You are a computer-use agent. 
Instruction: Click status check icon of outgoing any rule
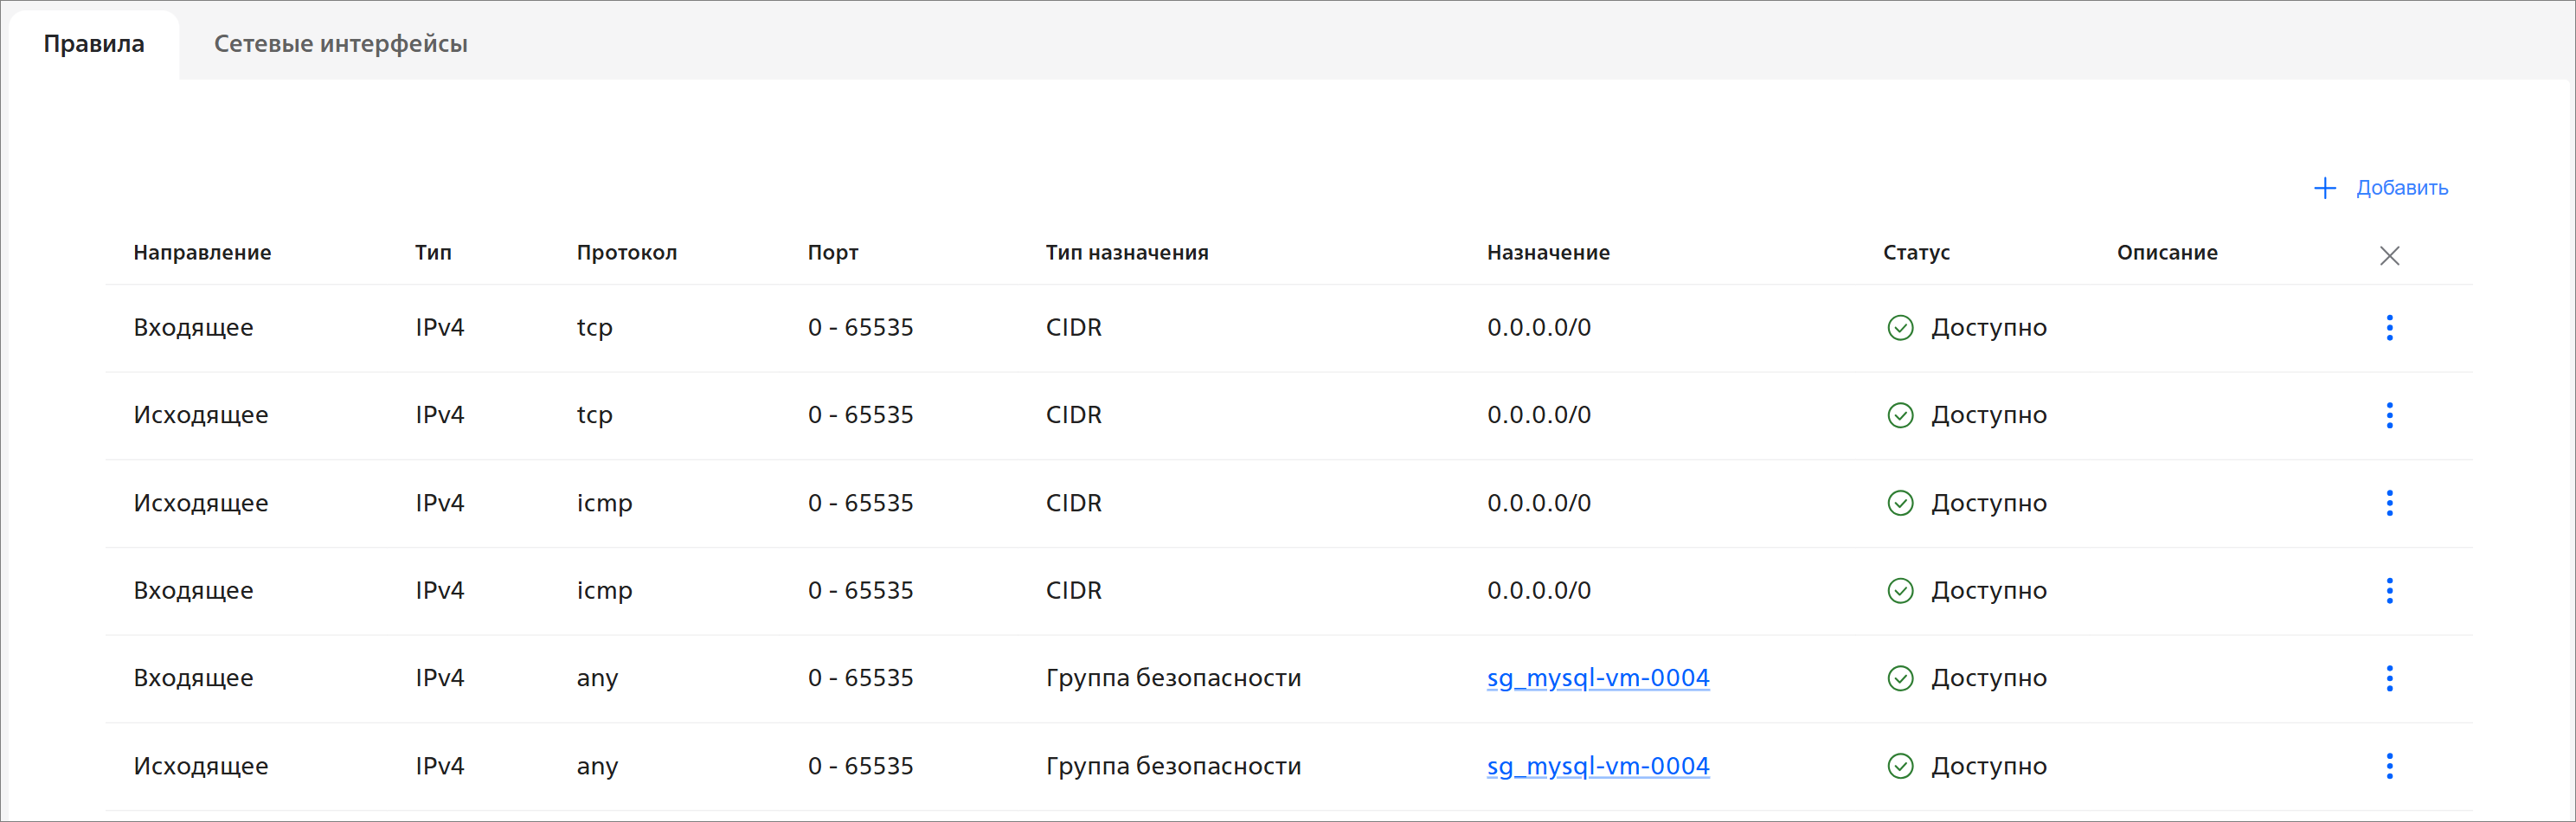(1900, 766)
